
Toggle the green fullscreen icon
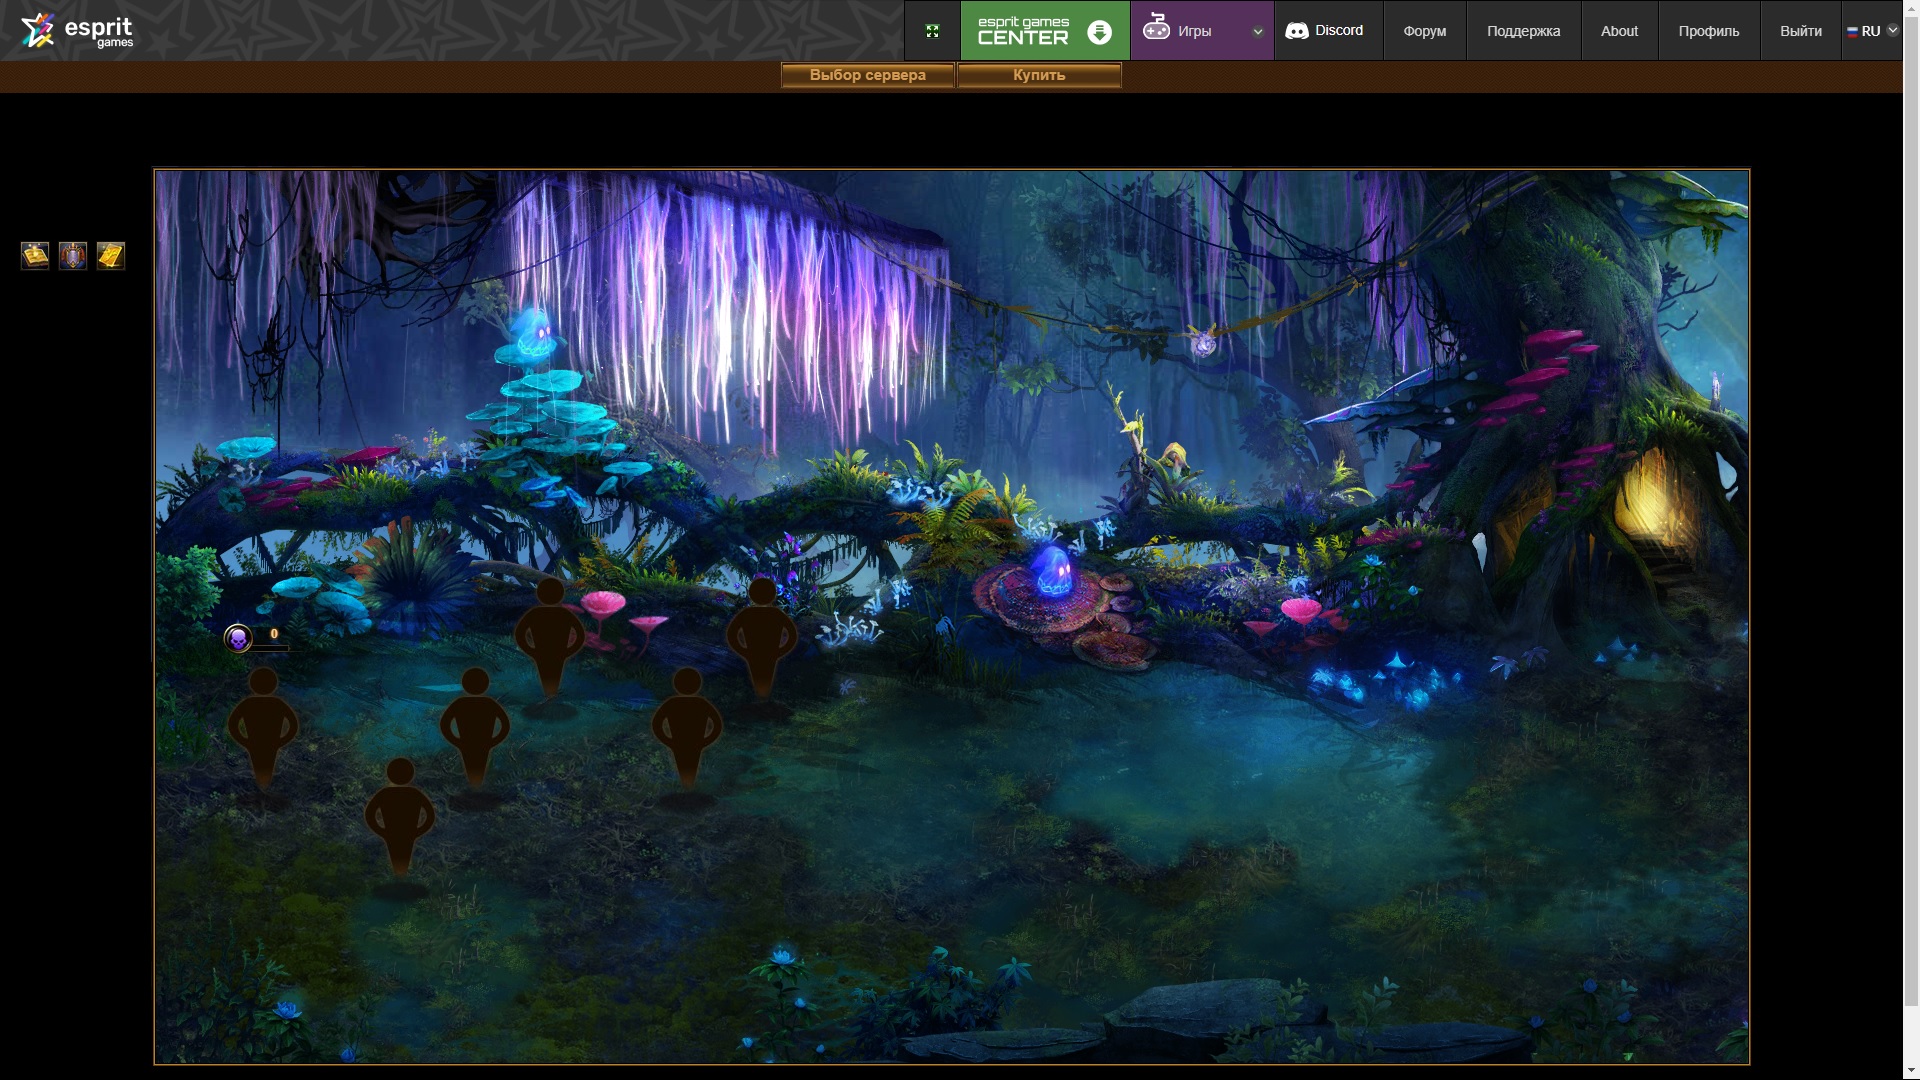[x=932, y=31]
